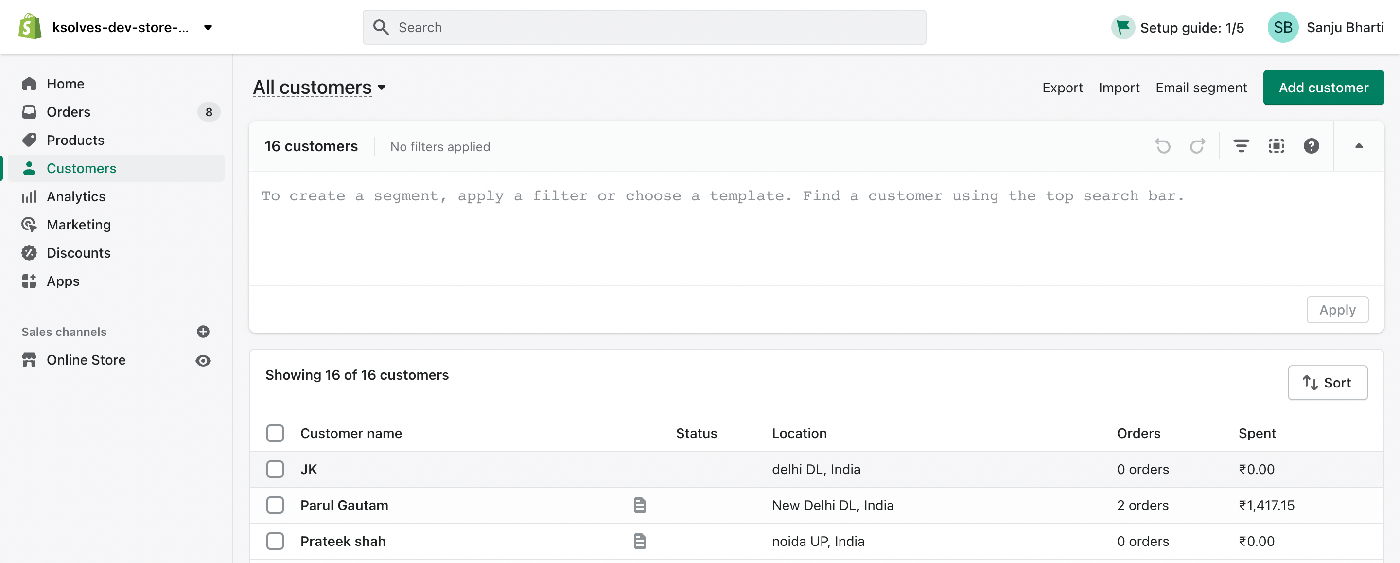Click the Apply button
1400x563 pixels.
pos(1337,310)
